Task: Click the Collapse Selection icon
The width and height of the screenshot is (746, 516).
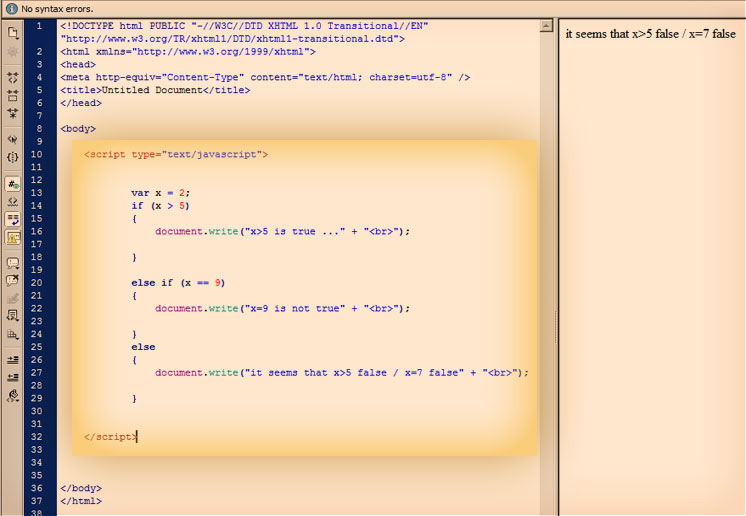Action: point(13,95)
